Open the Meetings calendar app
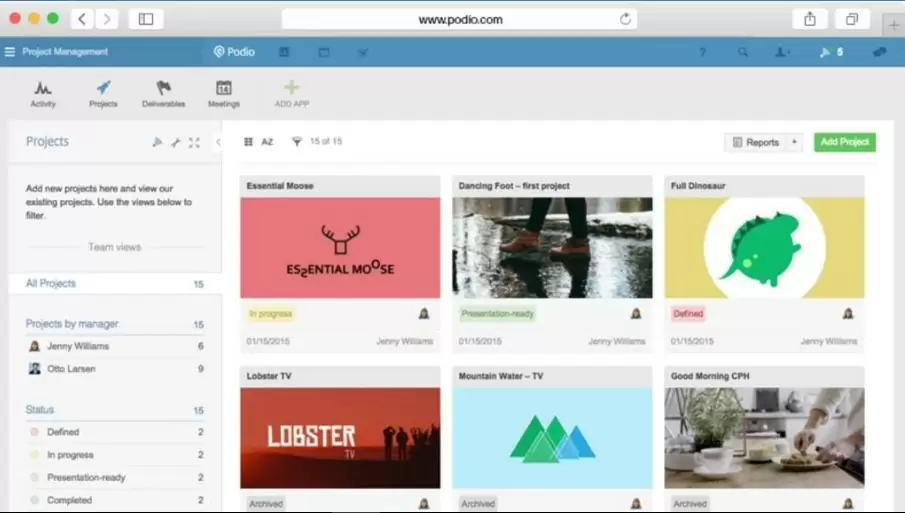The width and height of the screenshot is (905, 513). [224, 94]
